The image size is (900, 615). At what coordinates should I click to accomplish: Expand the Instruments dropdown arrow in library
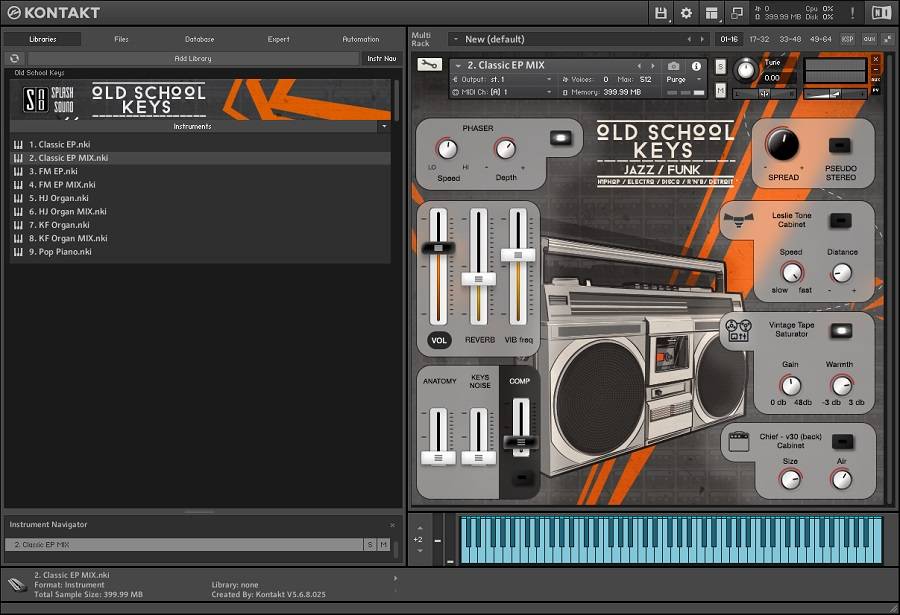click(x=384, y=127)
